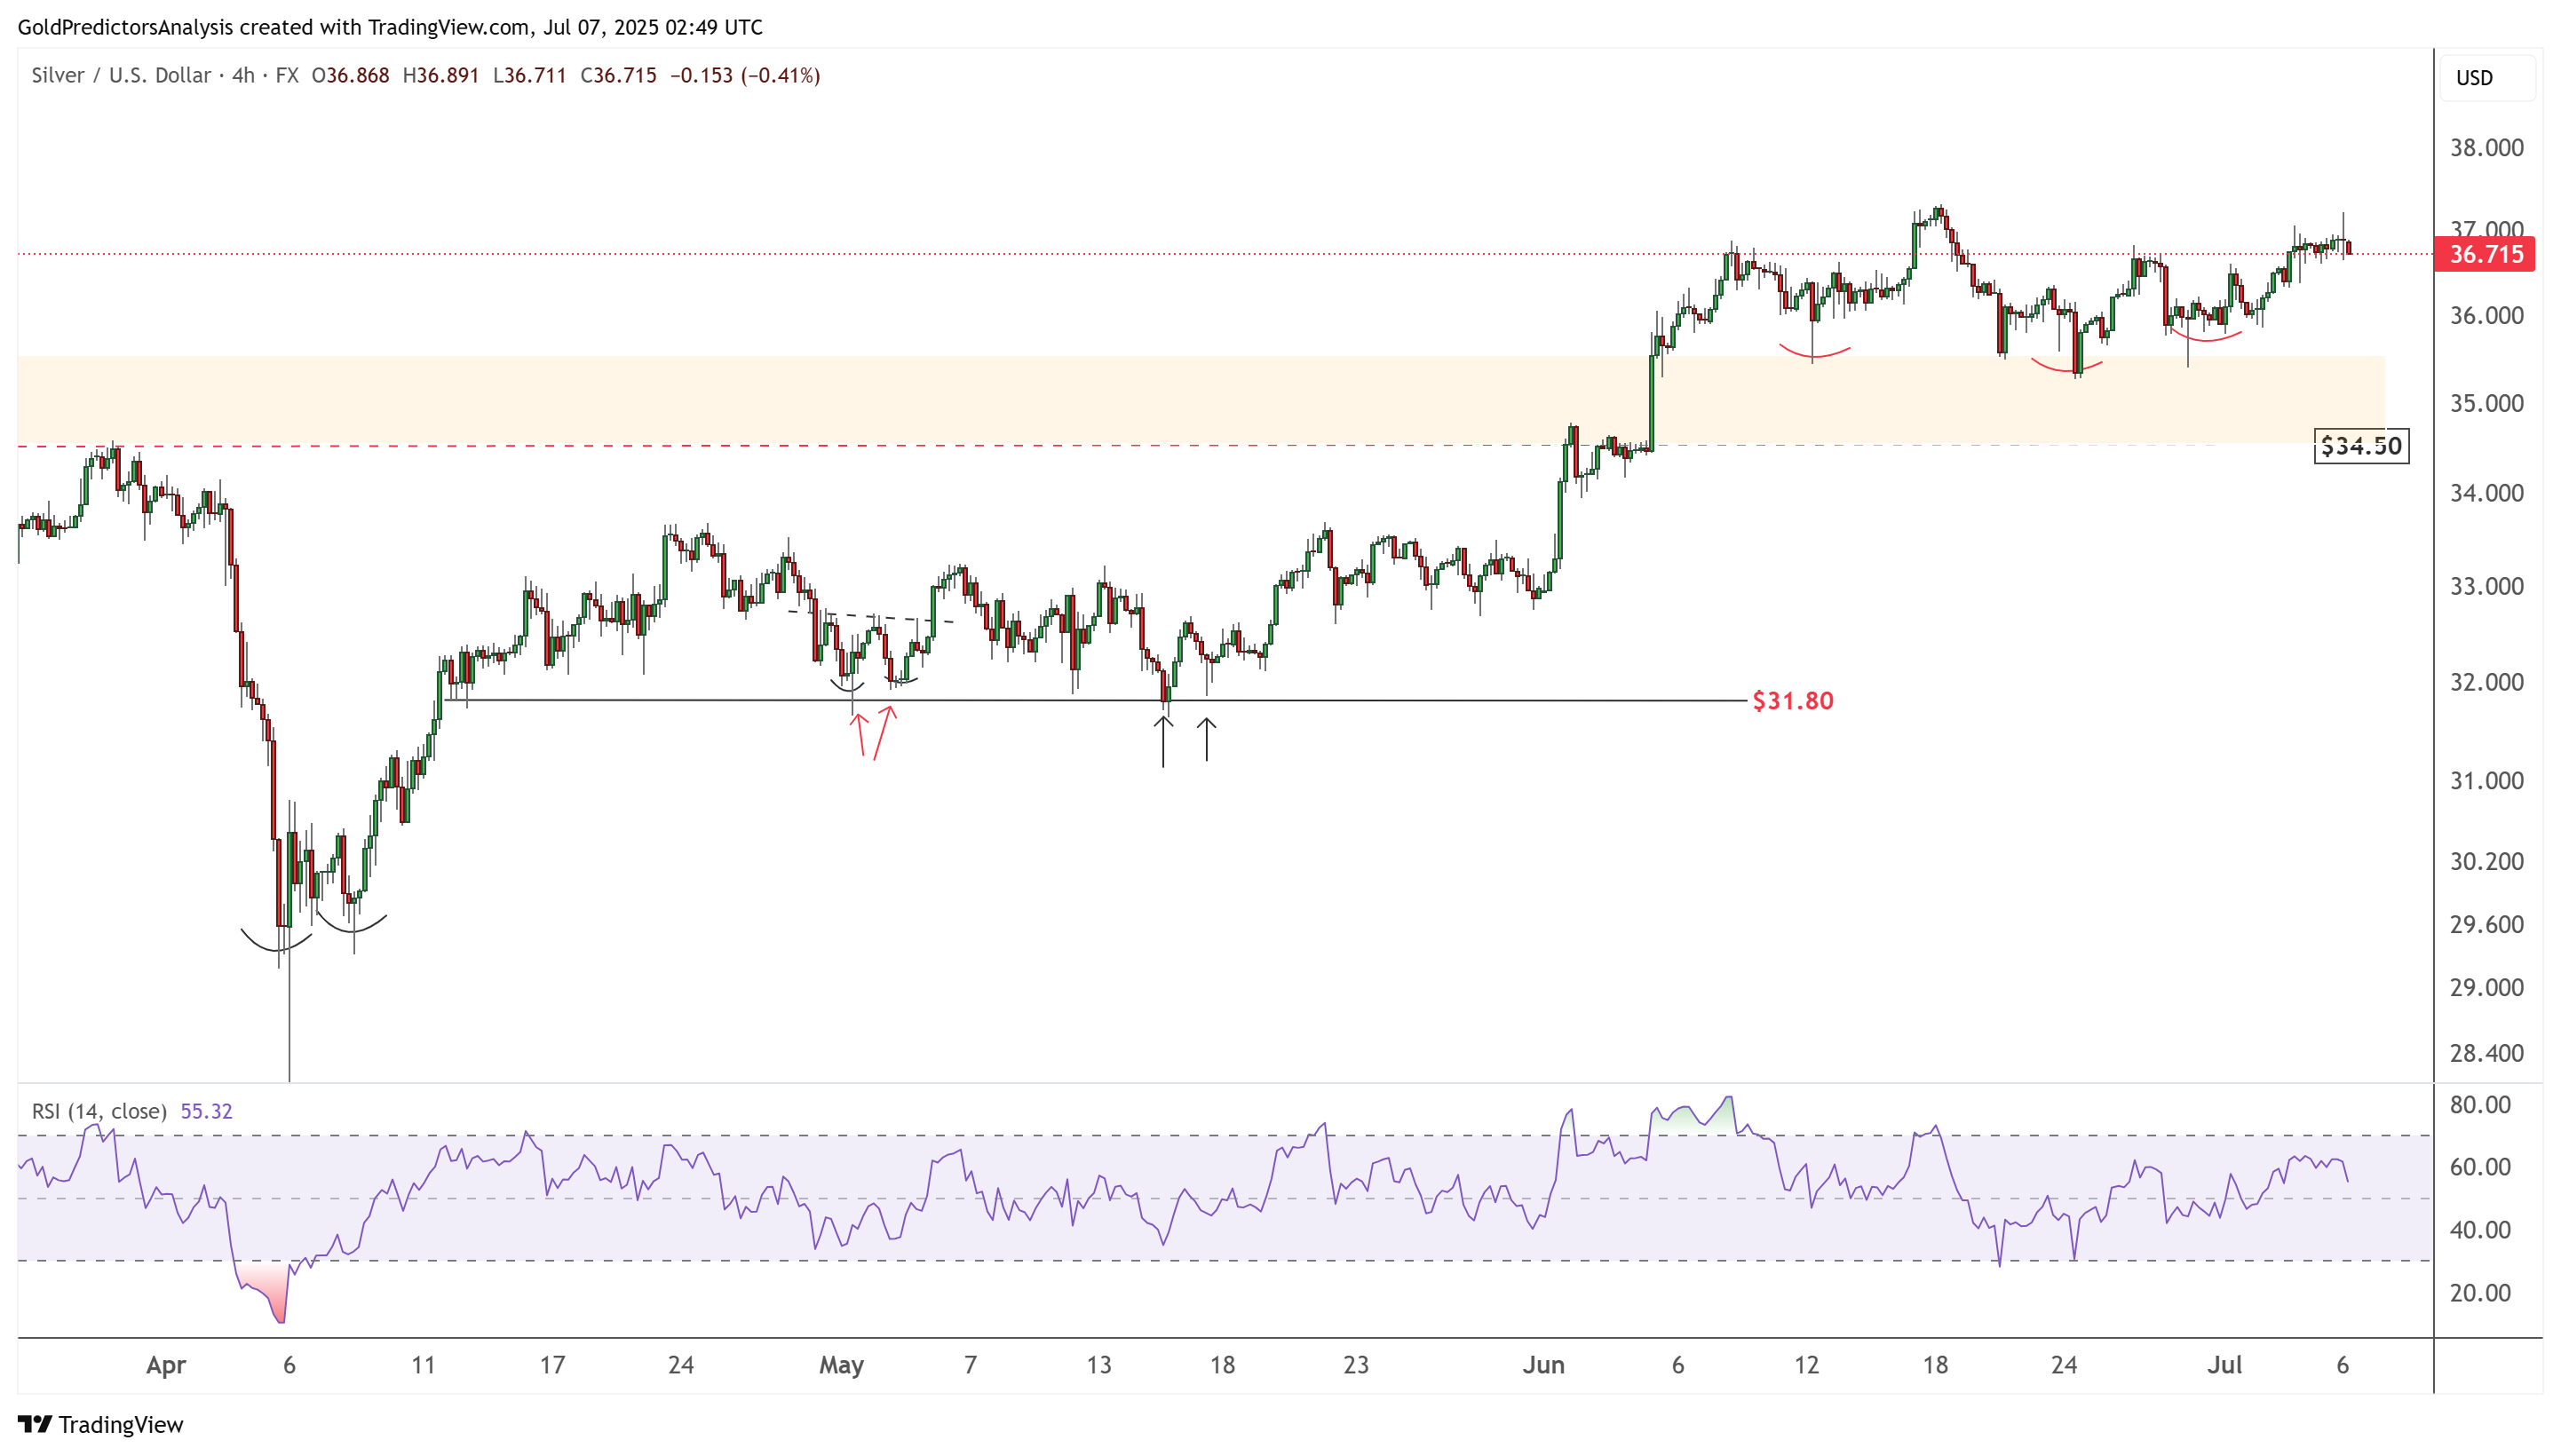
Task: Click the high value H36.891
Action: [440, 76]
